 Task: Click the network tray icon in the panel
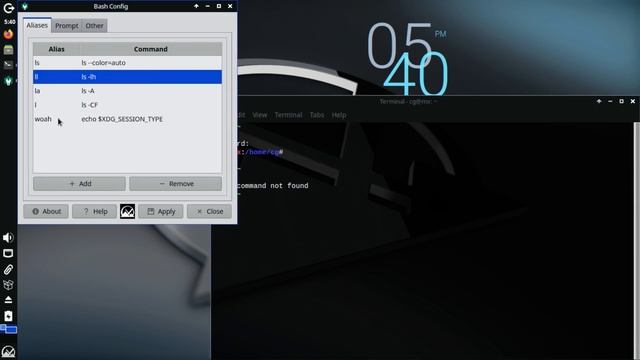(8, 253)
